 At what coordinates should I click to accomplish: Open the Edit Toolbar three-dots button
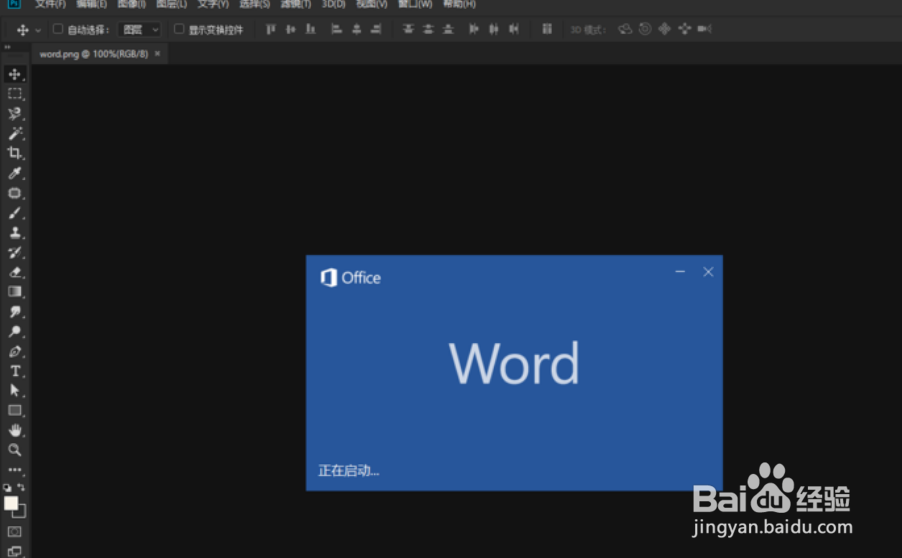pyautogui.click(x=15, y=470)
